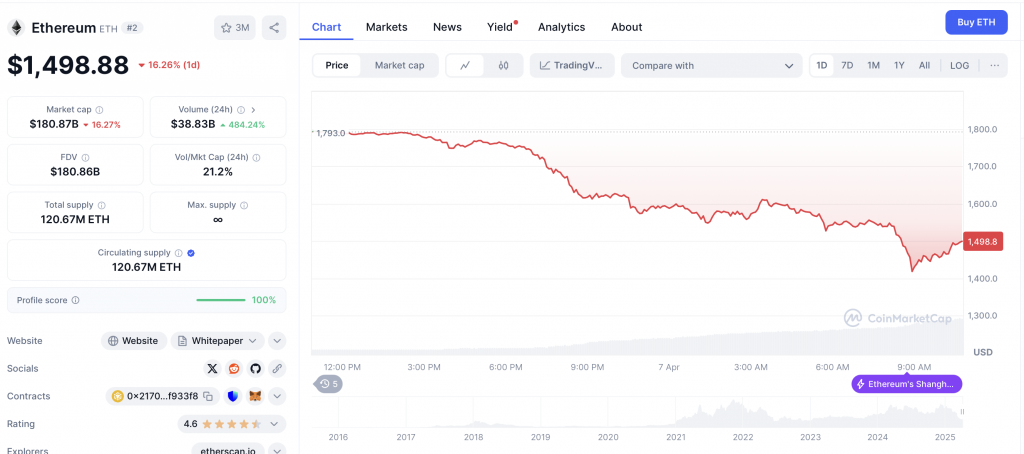Screen dimensions: 1024x454
Task: Open the Profile score info icon
Action: (76, 300)
